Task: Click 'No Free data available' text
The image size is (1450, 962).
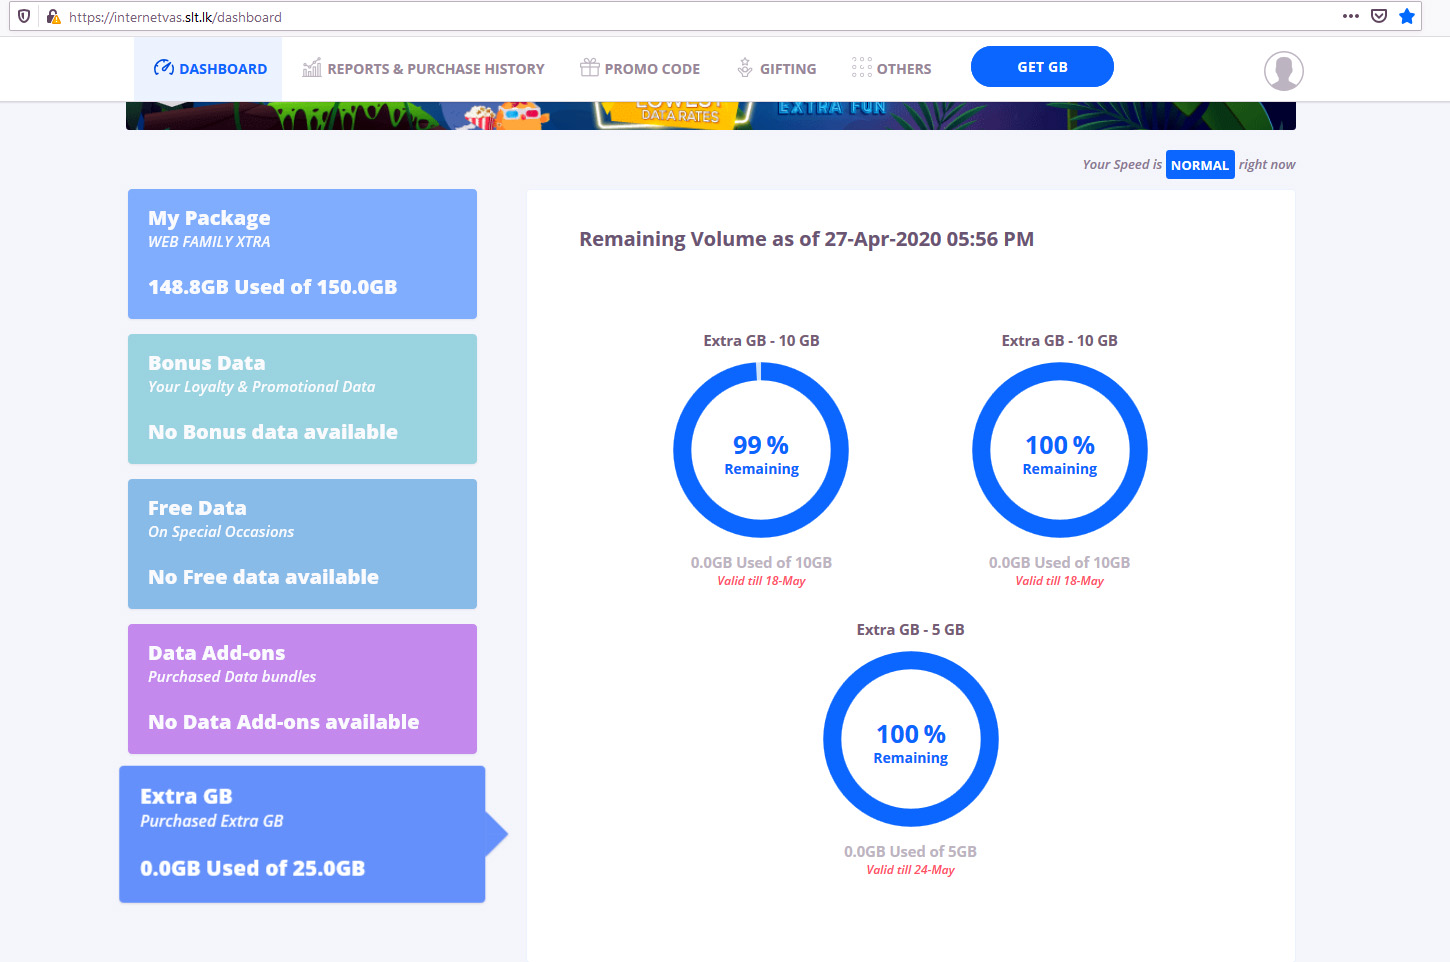Action: point(263,577)
